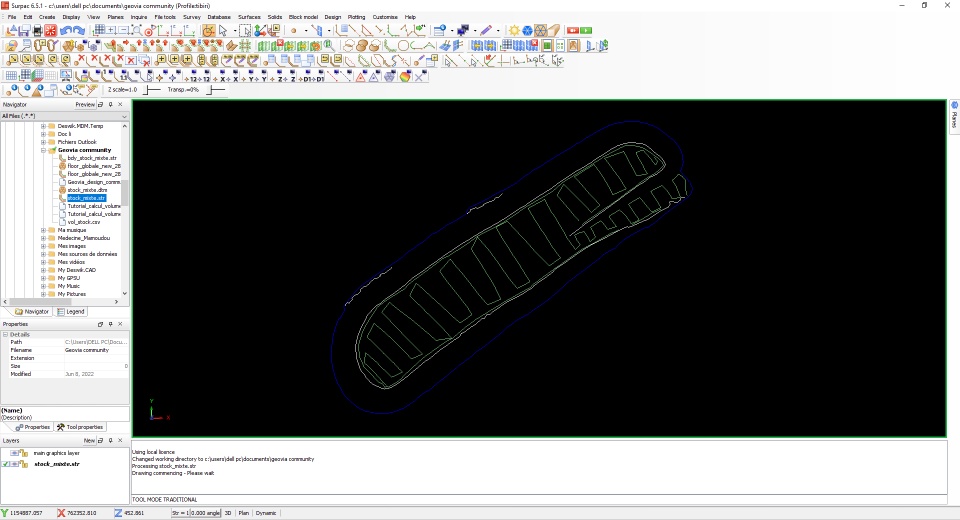
Task: Open the Block model menu
Action: pos(303,17)
